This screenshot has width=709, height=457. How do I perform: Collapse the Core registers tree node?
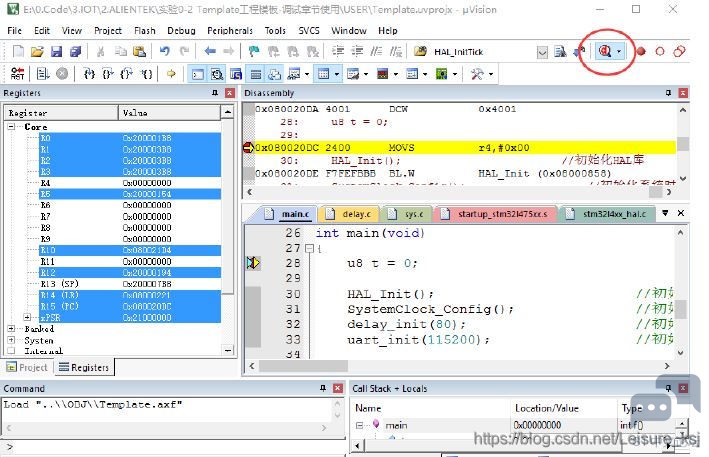tap(11, 127)
